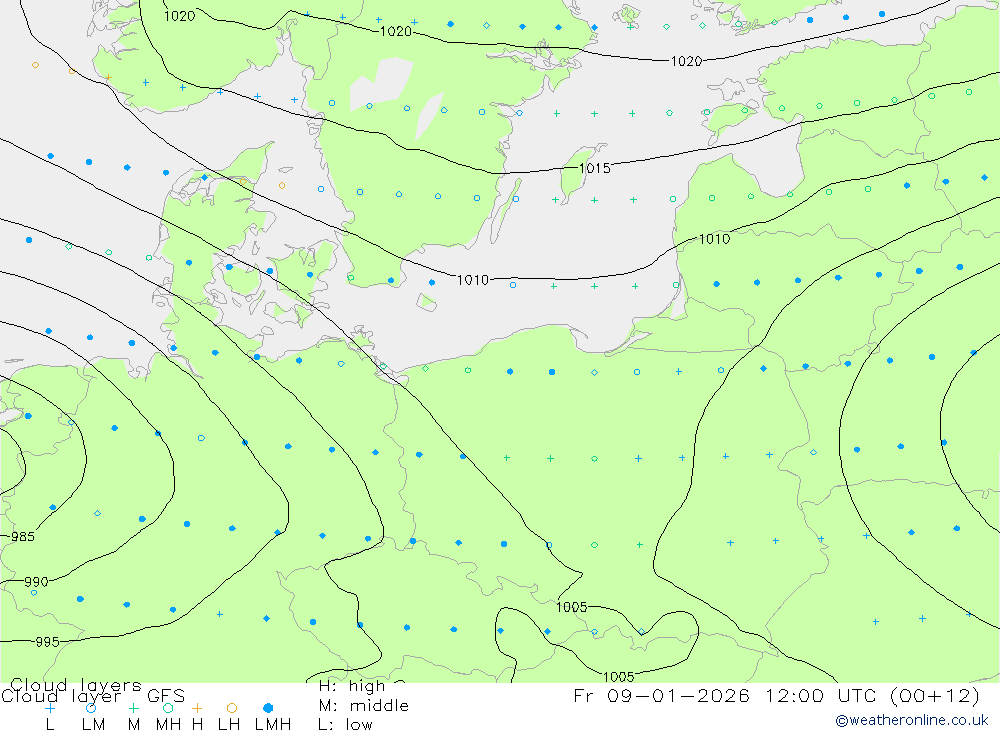Click the 'H: high' legend text

pyautogui.click(x=352, y=686)
